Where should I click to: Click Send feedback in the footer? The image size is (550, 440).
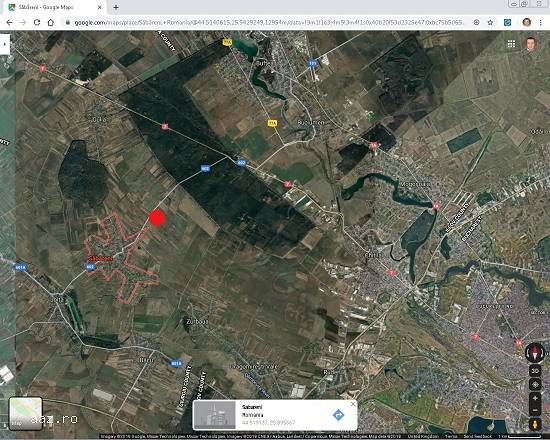coord(477,436)
